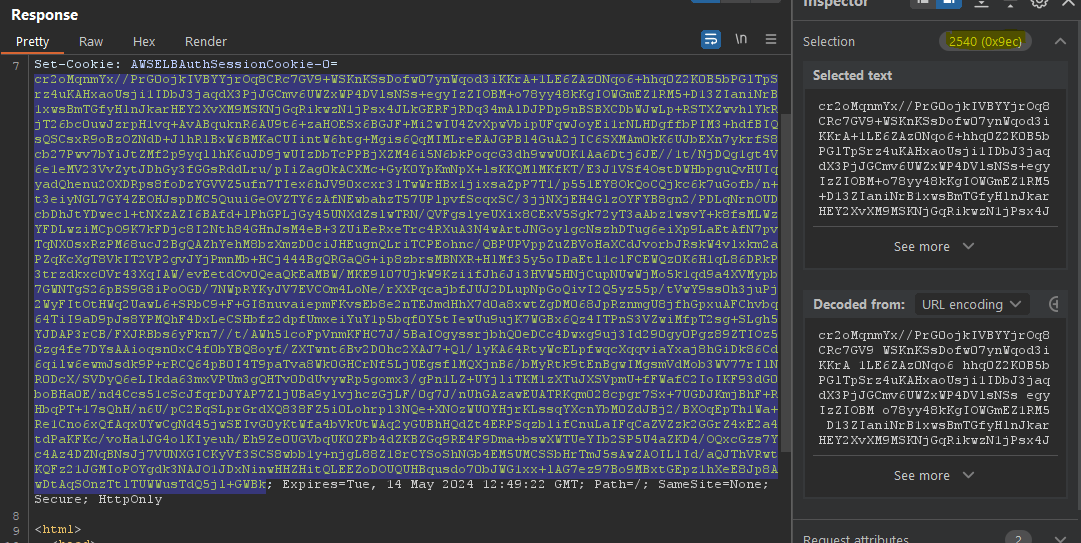Toggle word wrap in response view
This screenshot has width=1081, height=543.
711,39
